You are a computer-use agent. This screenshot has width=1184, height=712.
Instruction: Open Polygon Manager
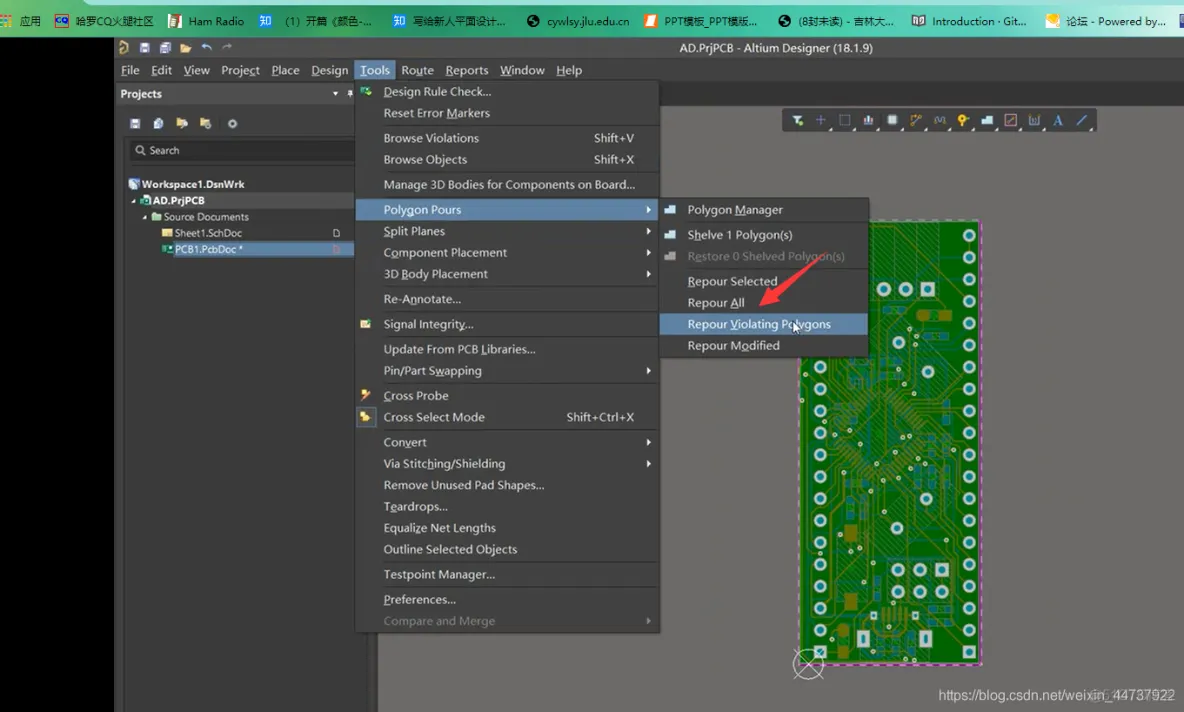(x=763, y=210)
